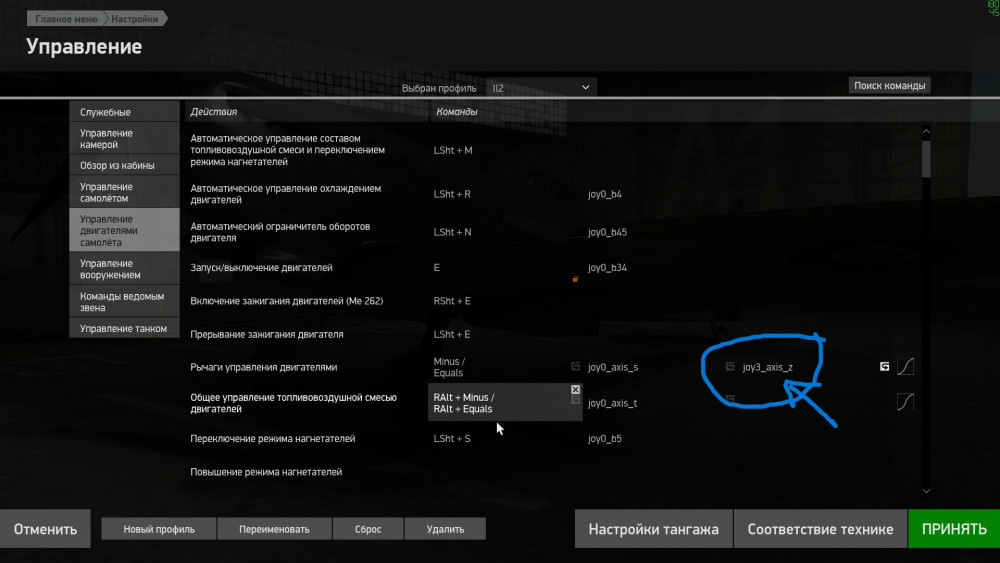Select Включение зажигания двигателей (Me 262) action
Screen dimensions: 1000x563
pyautogui.click(x=286, y=301)
